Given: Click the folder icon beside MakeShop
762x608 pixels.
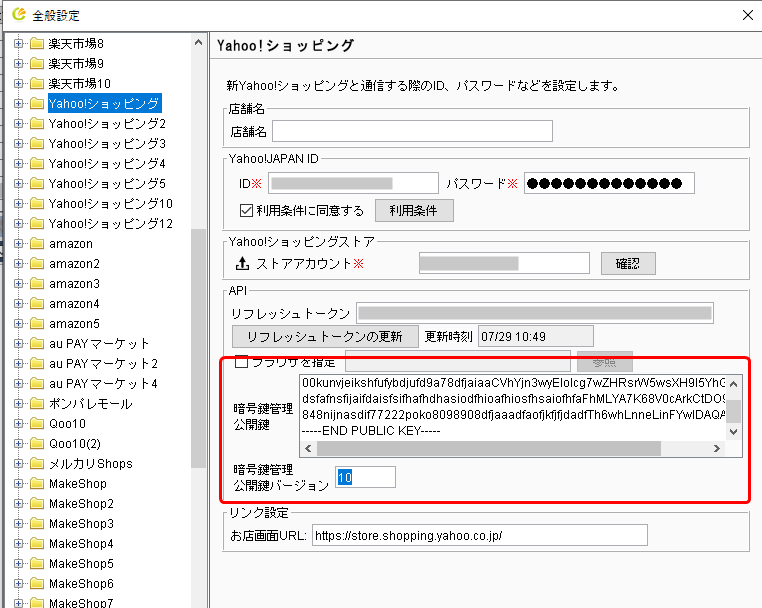Looking at the screenshot, I should [37, 484].
